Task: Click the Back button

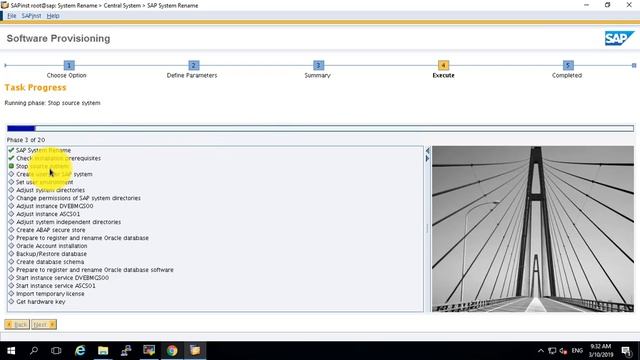Action: [x=17, y=324]
